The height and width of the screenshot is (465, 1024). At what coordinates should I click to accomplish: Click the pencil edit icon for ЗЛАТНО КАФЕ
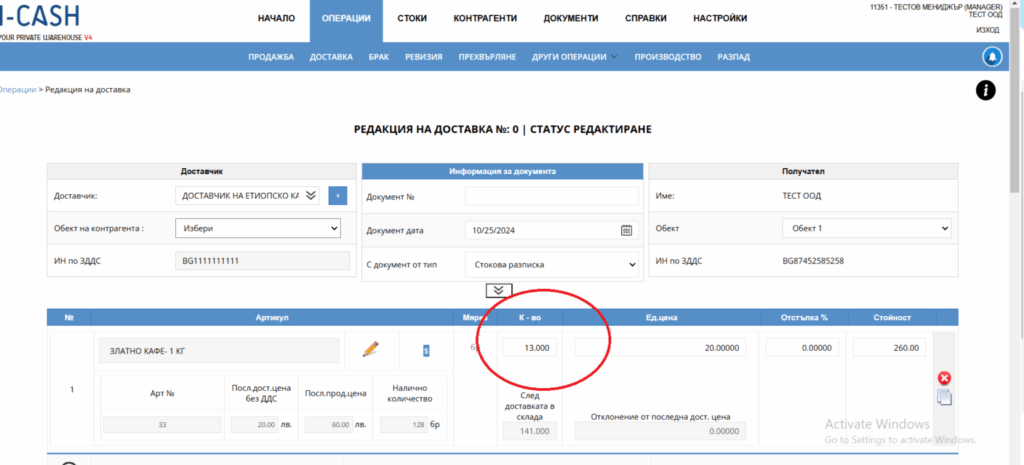click(x=371, y=349)
